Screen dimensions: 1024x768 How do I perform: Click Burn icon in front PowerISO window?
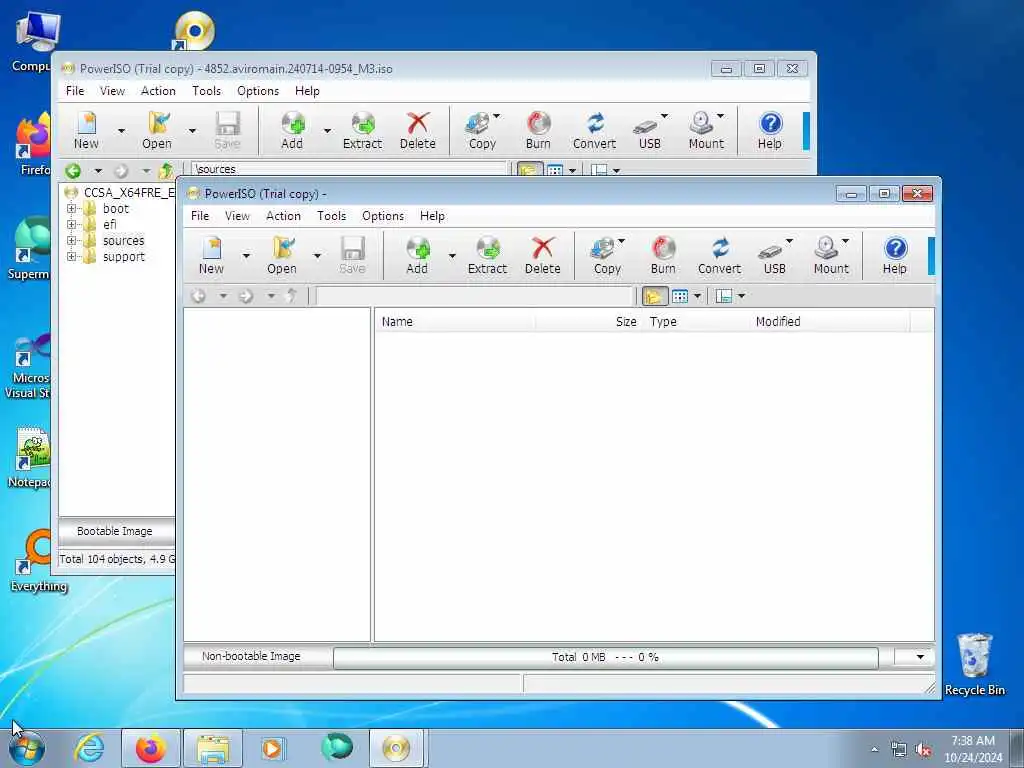click(663, 255)
